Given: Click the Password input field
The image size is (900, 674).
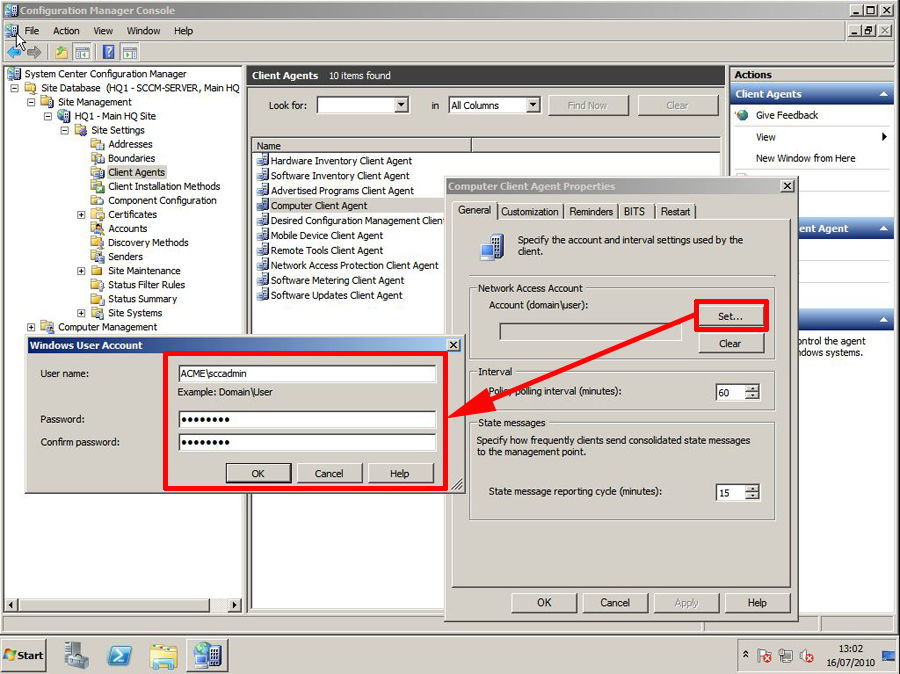Looking at the screenshot, I should click(x=307, y=419).
